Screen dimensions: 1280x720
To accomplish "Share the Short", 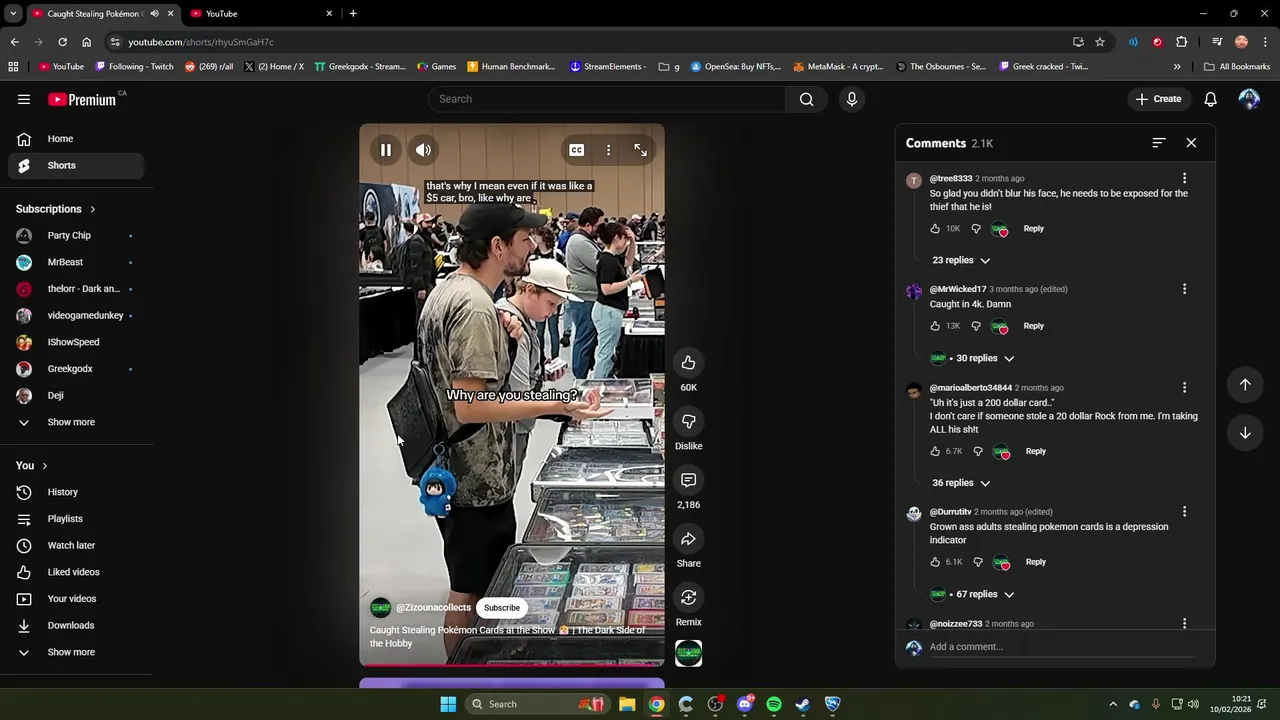I will [688, 539].
